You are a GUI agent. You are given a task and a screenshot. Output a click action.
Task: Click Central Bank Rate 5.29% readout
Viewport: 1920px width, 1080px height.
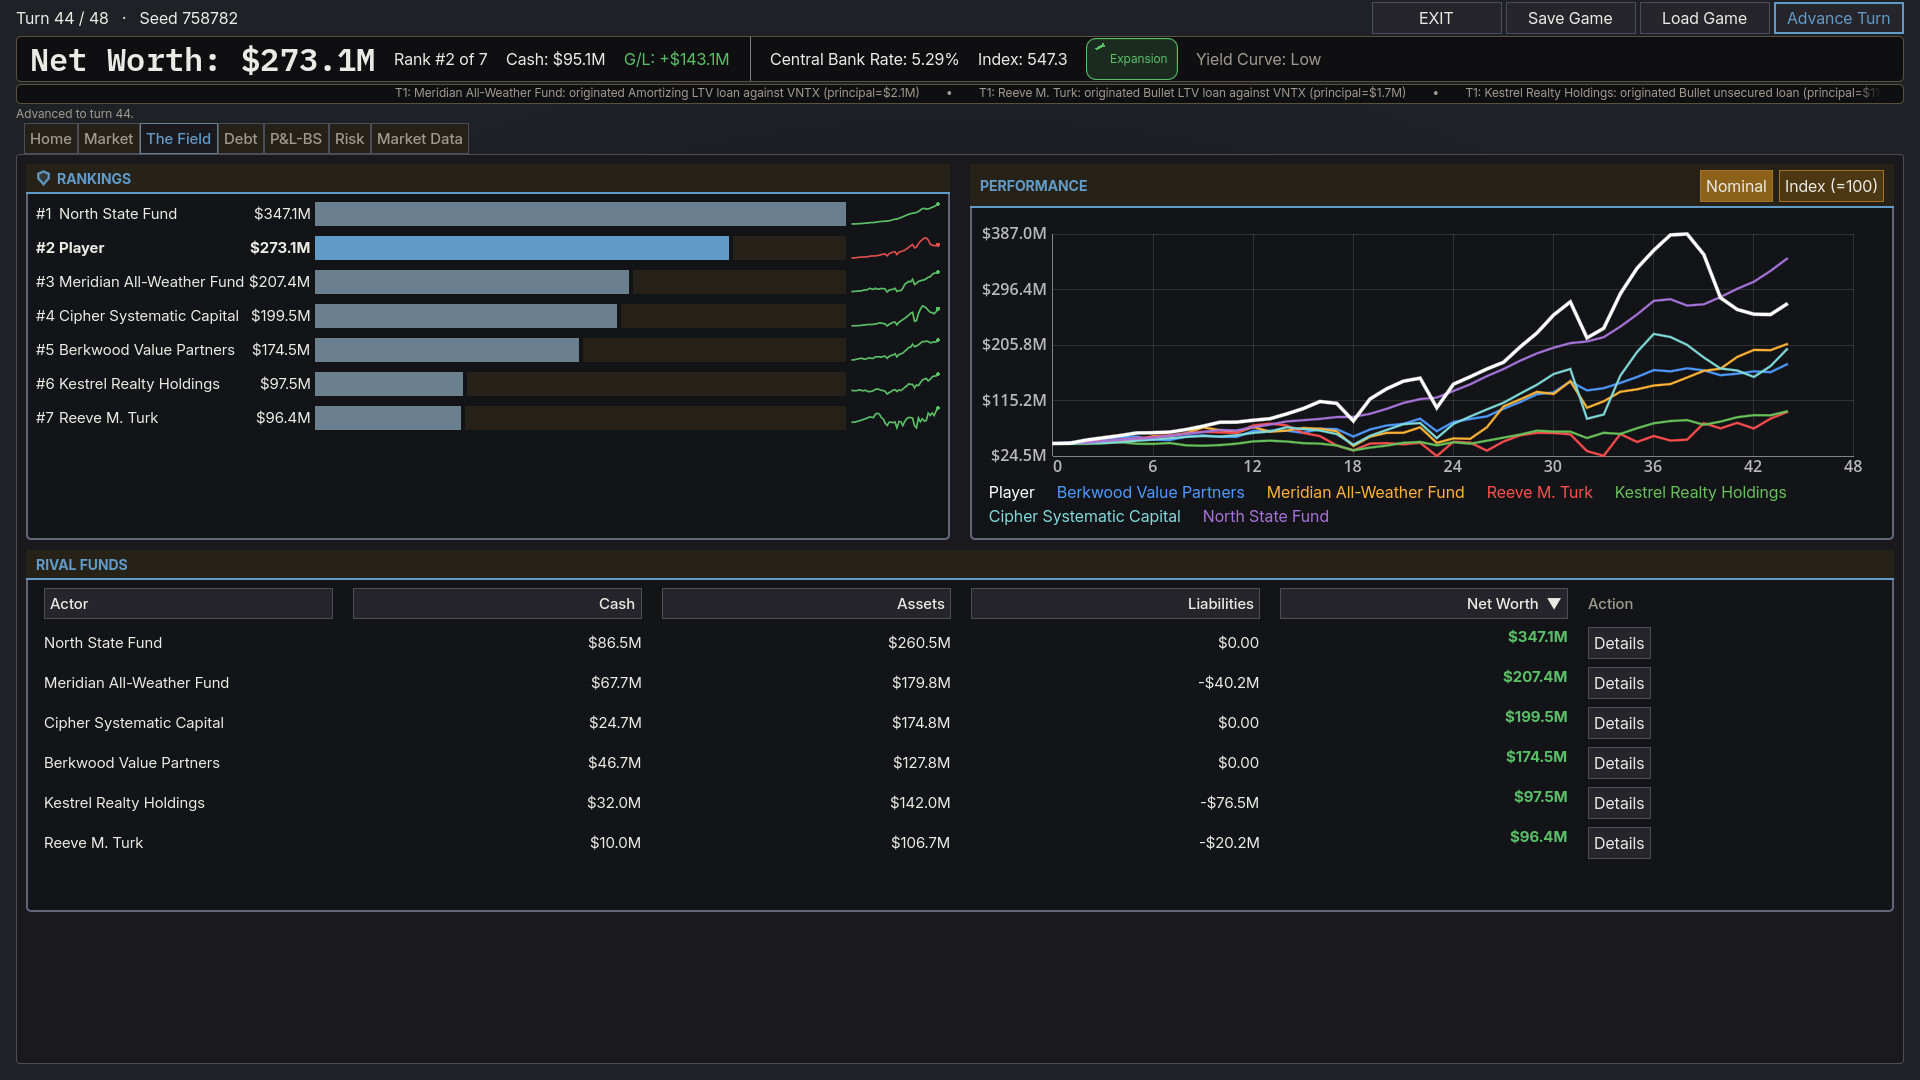tap(864, 59)
